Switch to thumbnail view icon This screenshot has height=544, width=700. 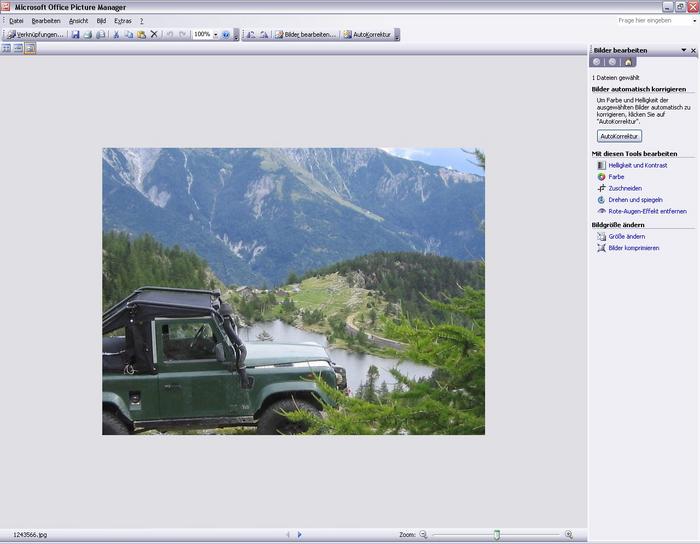point(6,48)
